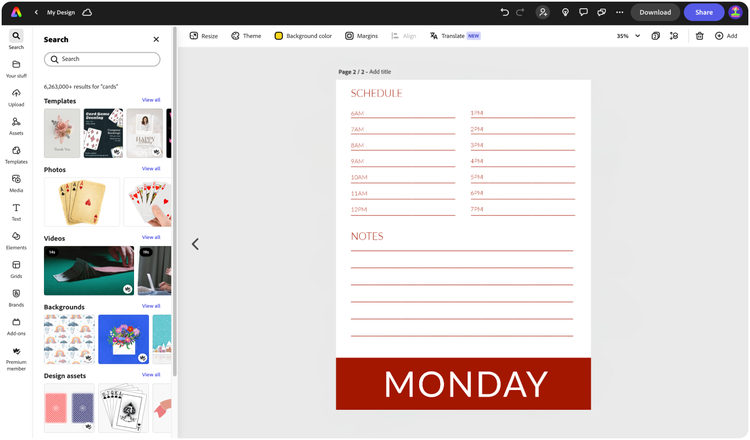Image resolution: width=750 pixels, height=440 pixels.
Task: Click the Add title page label
Action: [x=380, y=72]
